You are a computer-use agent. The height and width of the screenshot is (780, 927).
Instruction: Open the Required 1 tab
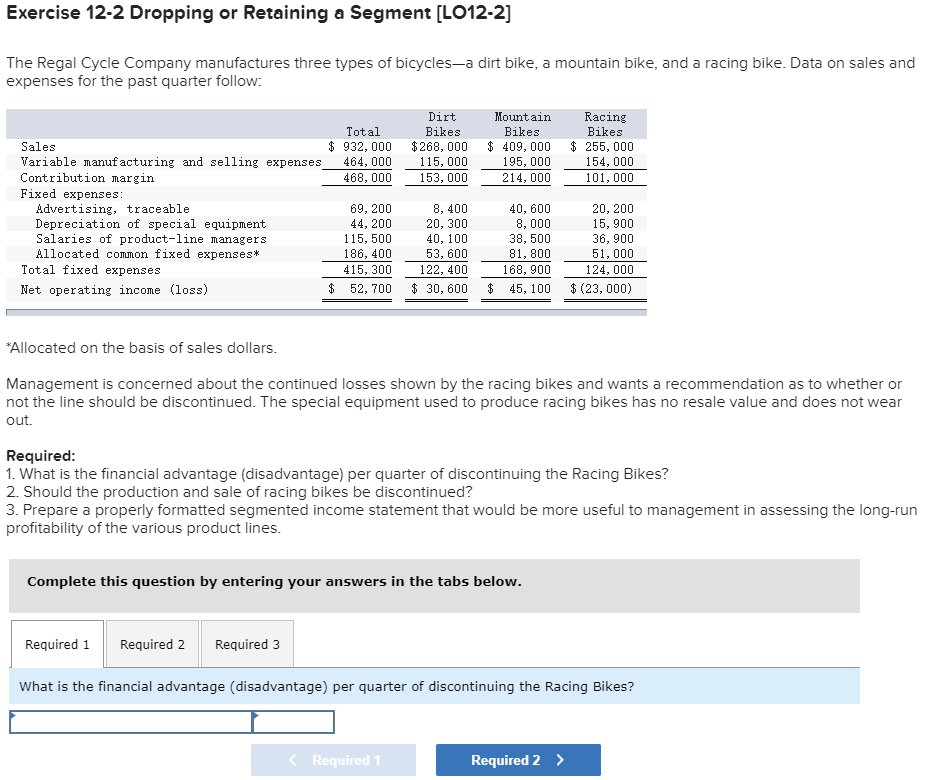coord(57,644)
